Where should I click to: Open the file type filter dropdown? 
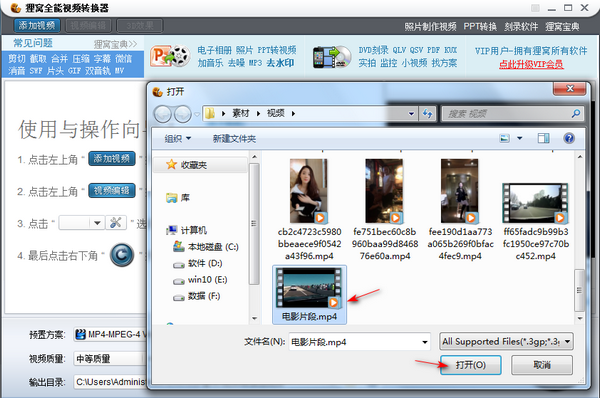coord(506,341)
